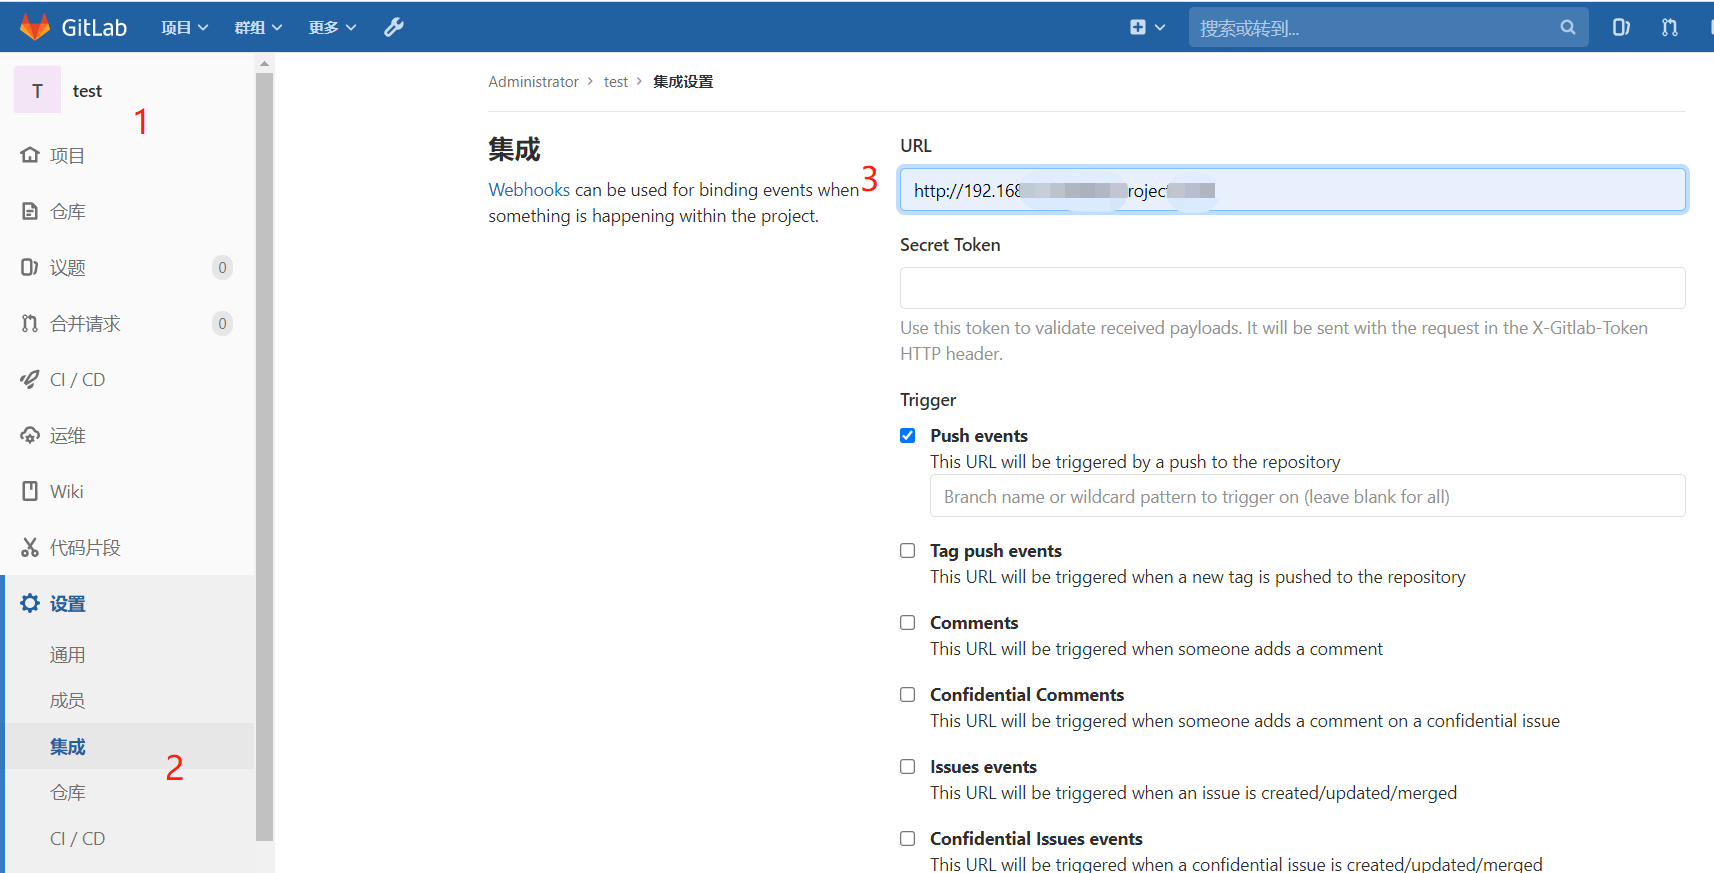Enable the Issues events checkbox

click(x=907, y=766)
